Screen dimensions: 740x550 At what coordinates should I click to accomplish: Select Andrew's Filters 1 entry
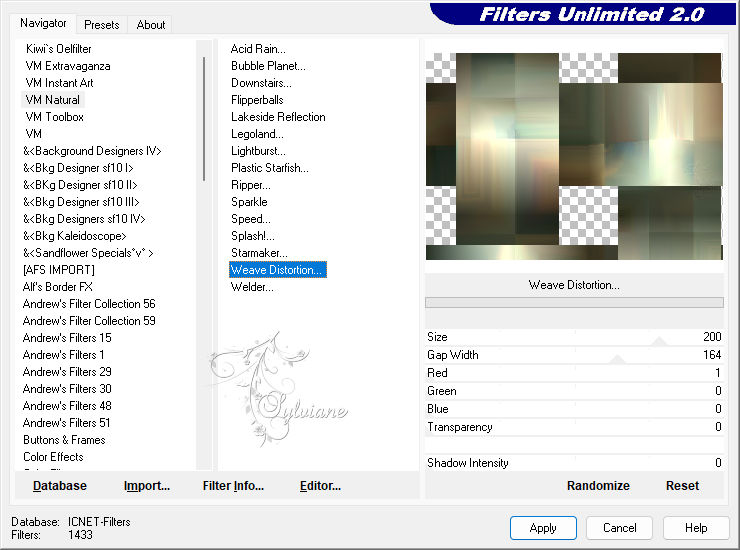pos(63,355)
